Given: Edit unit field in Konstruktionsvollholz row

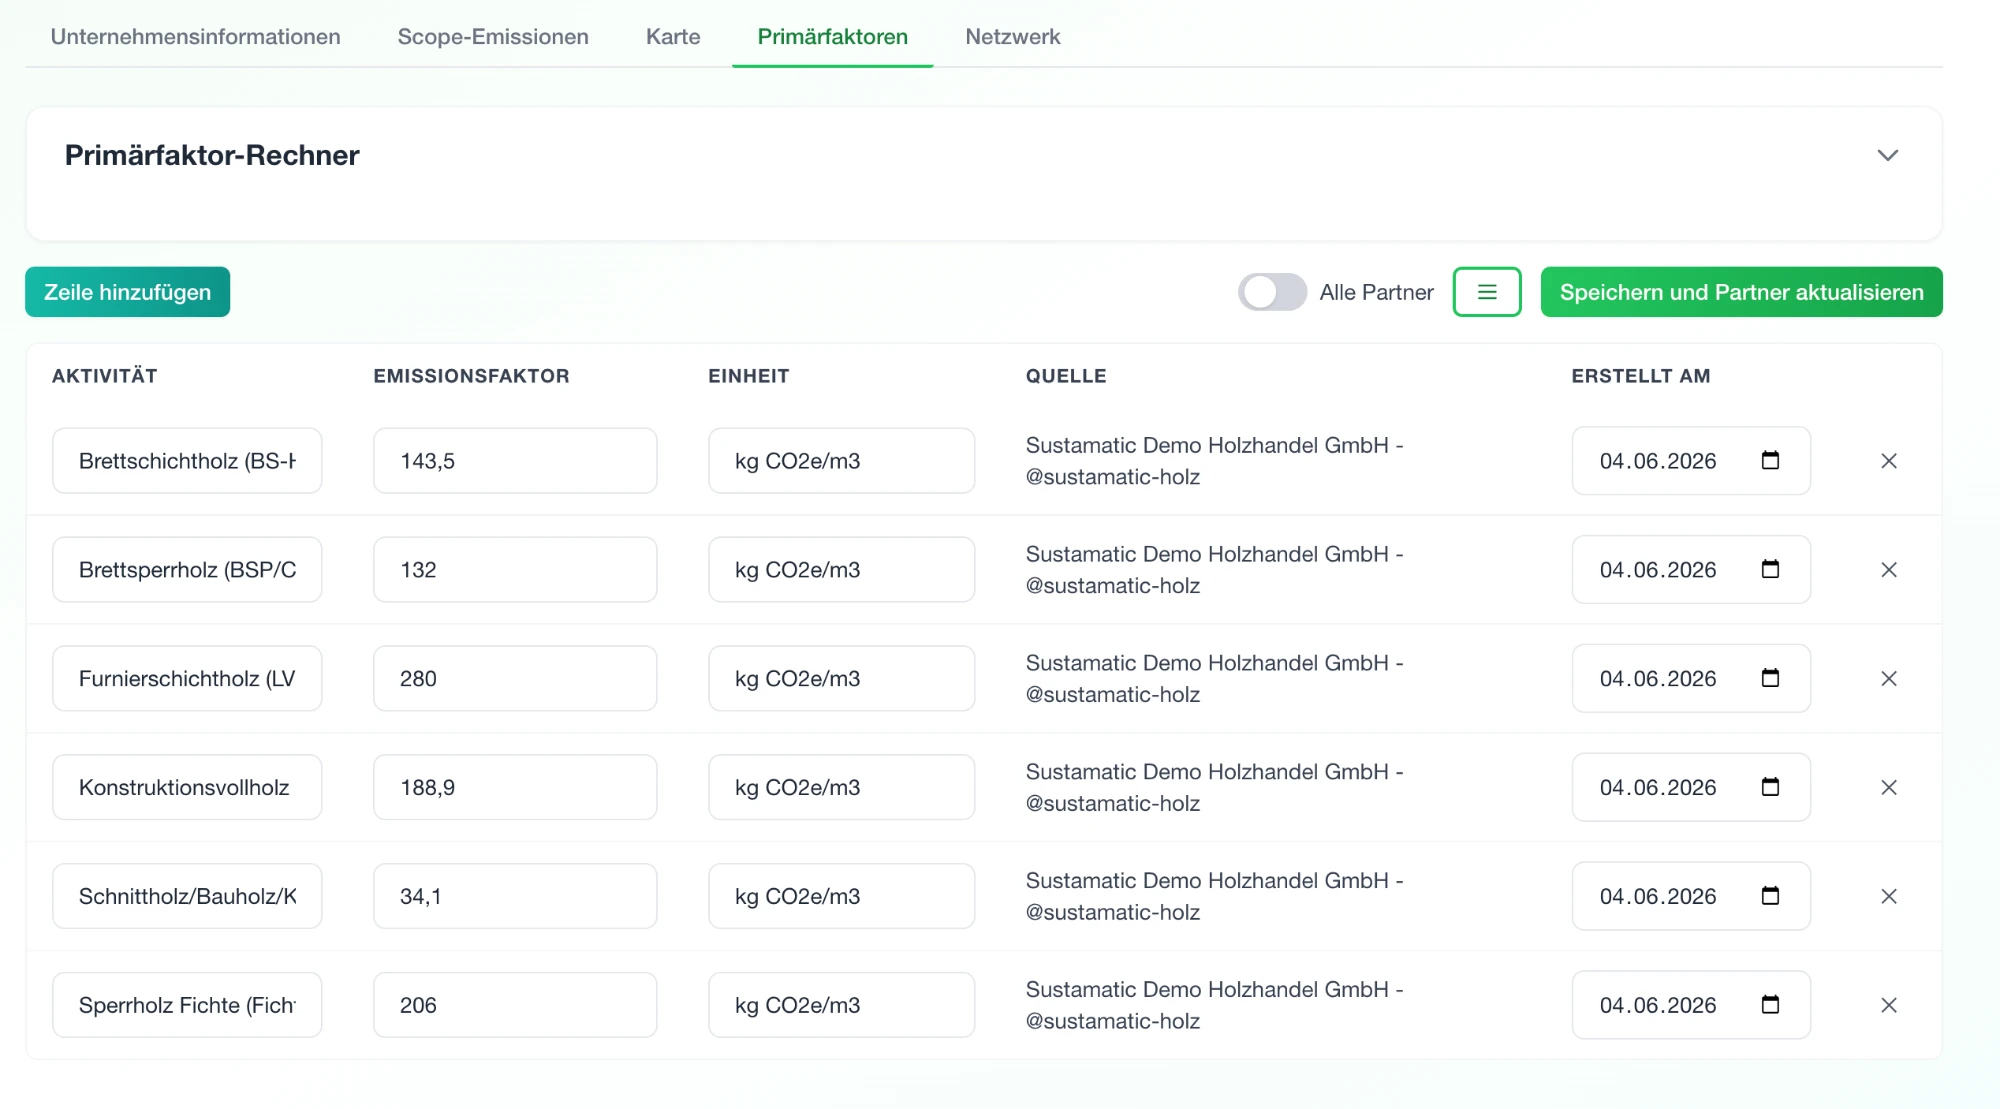Looking at the screenshot, I should click(842, 788).
